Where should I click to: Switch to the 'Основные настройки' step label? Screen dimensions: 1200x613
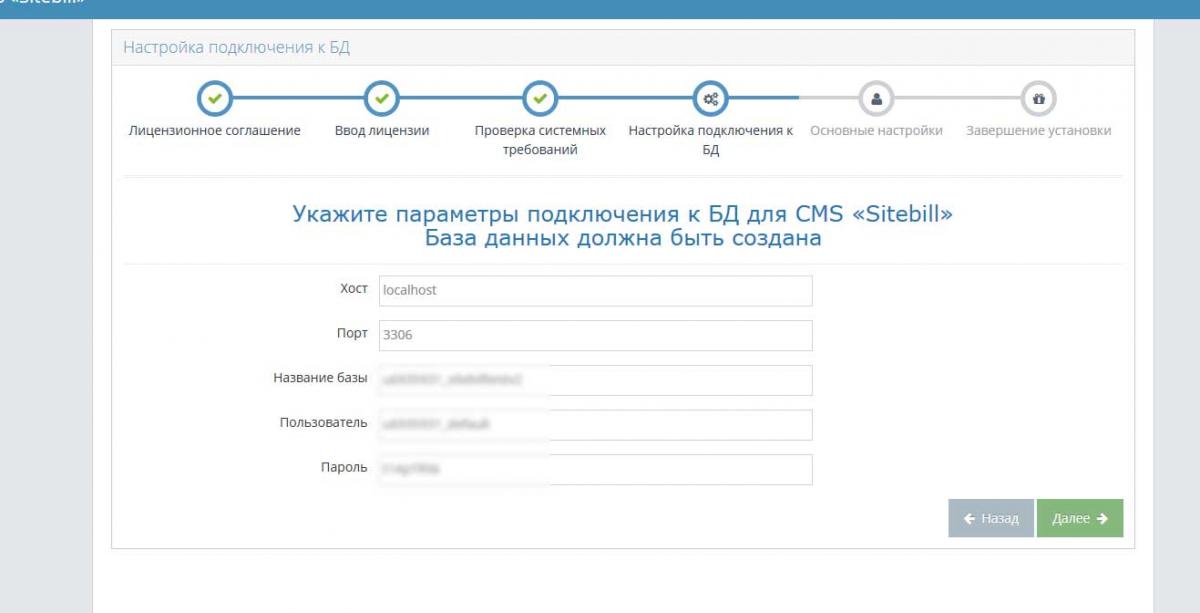pyautogui.click(x=876, y=131)
